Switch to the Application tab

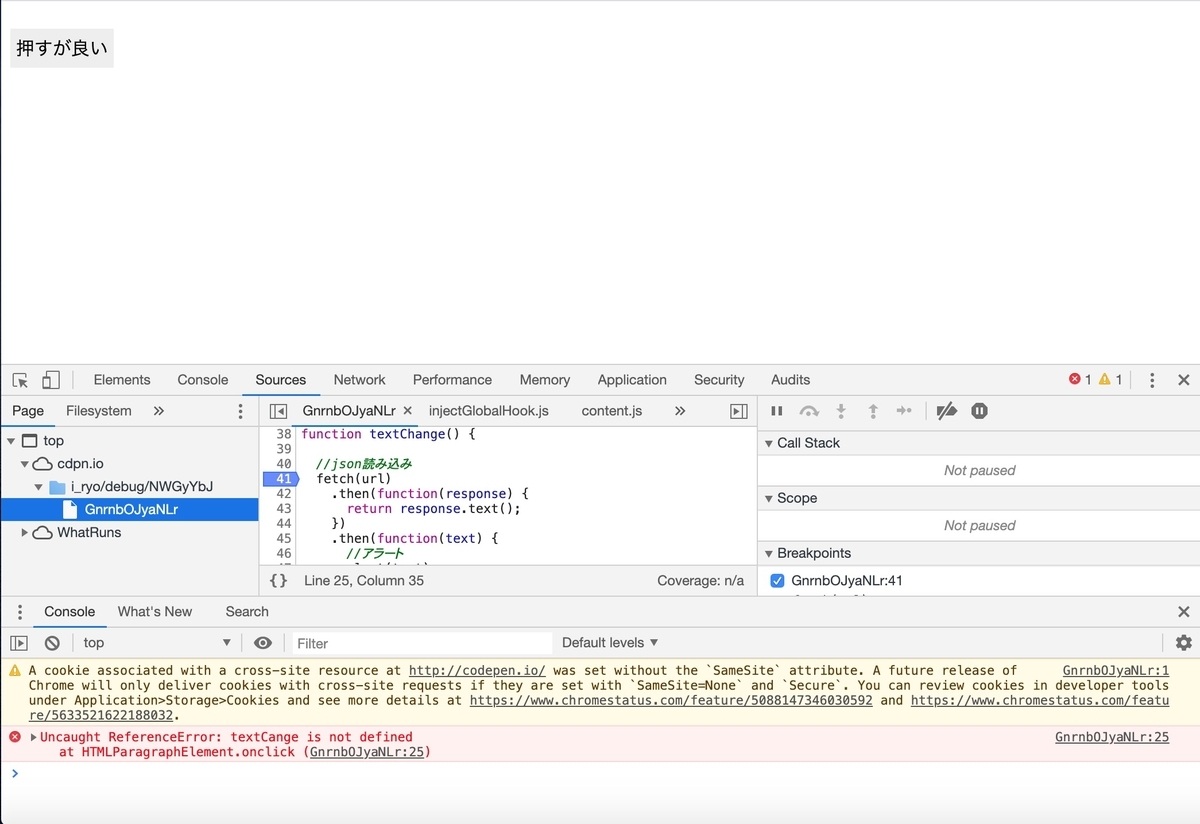pyautogui.click(x=632, y=380)
